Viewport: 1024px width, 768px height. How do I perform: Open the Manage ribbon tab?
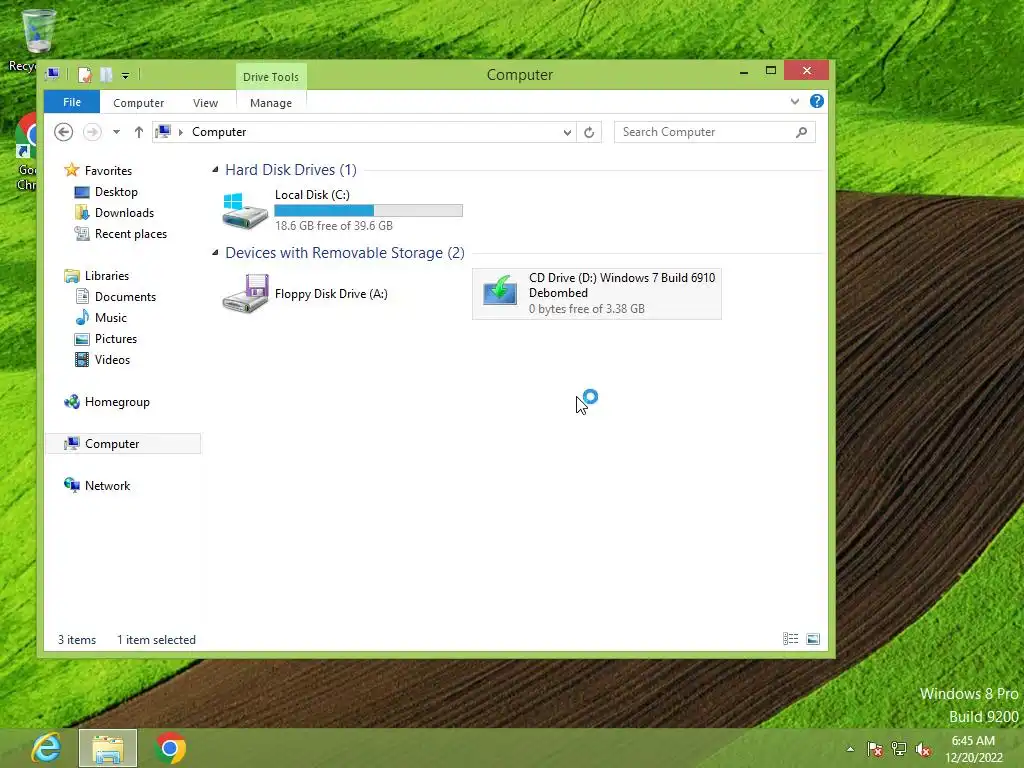[271, 103]
